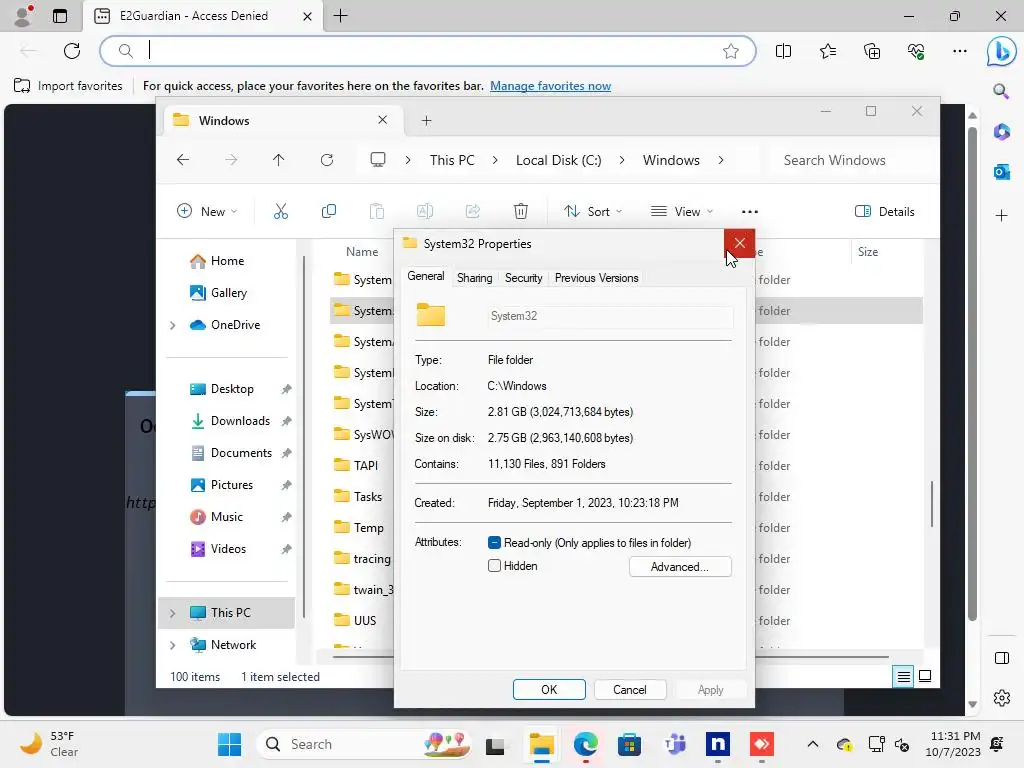Click Cancel in System32 Properties
1024x768 pixels.
[x=630, y=690]
